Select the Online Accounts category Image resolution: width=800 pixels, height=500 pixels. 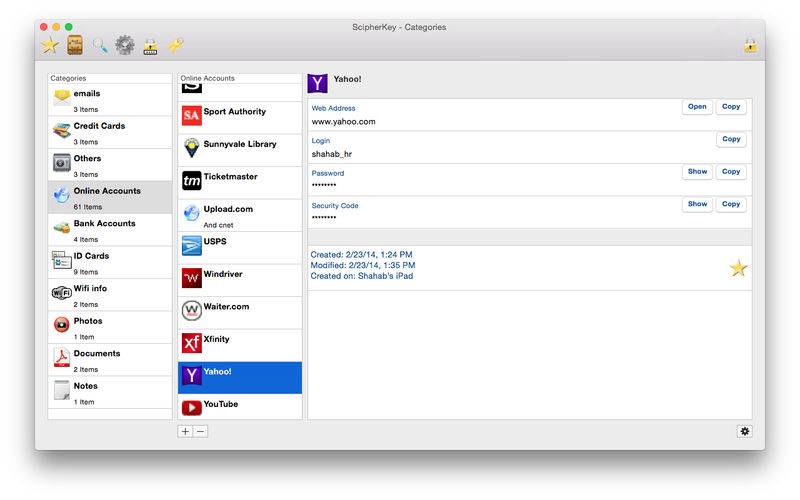[110, 197]
